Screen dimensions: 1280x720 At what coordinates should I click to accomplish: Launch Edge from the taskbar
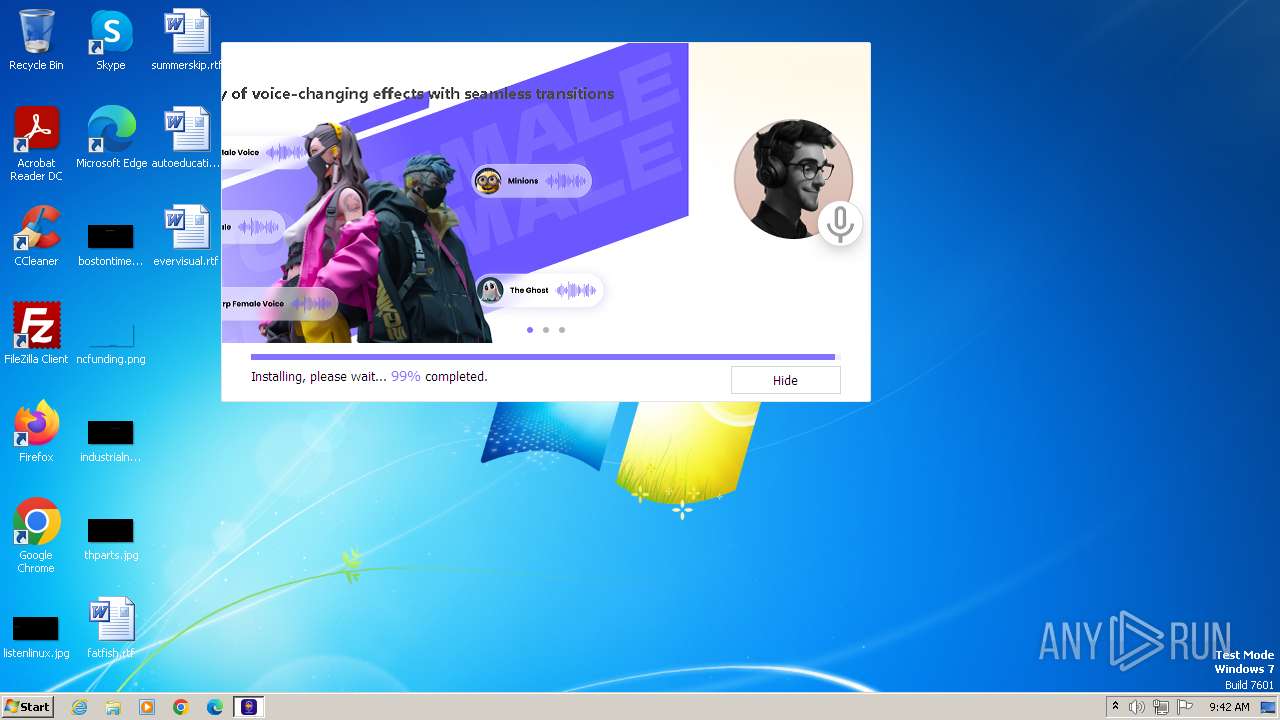(215, 707)
